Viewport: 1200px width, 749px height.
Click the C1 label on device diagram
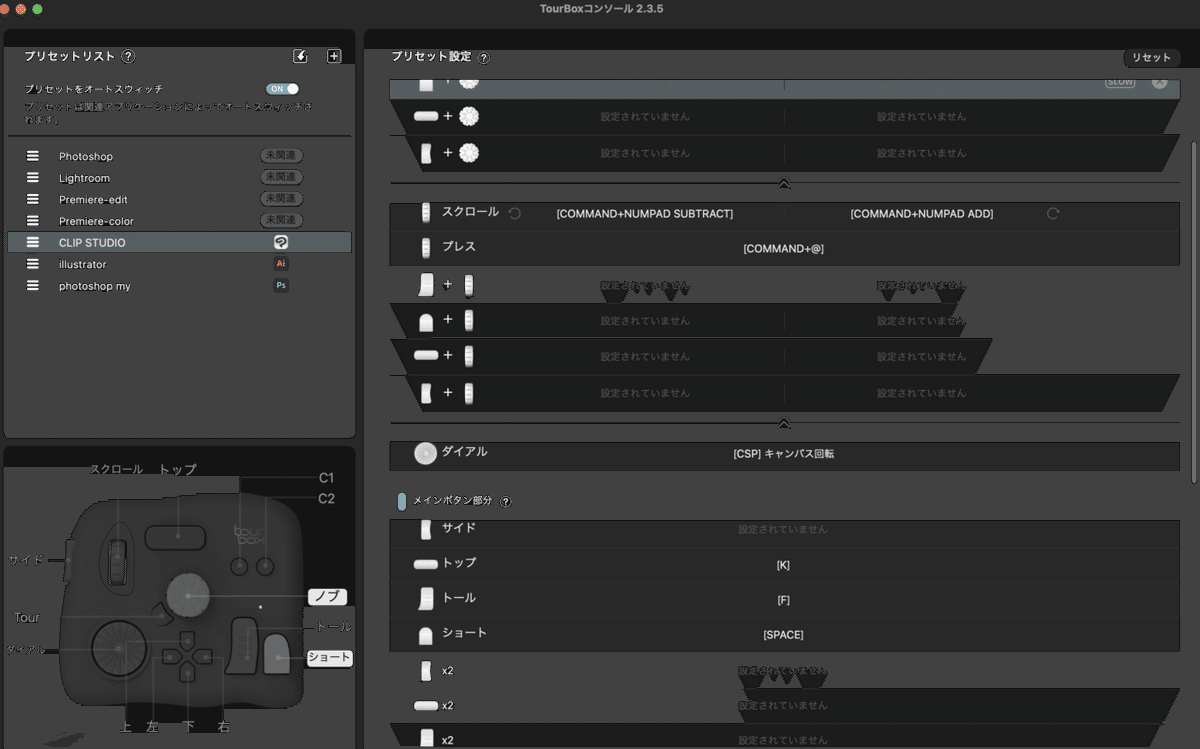(x=326, y=478)
